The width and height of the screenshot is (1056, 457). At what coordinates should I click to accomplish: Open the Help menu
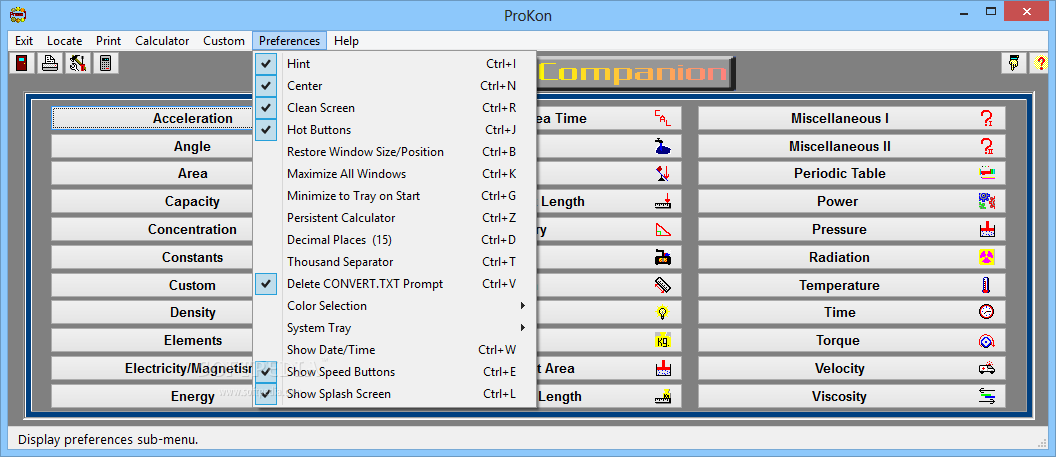click(x=346, y=41)
